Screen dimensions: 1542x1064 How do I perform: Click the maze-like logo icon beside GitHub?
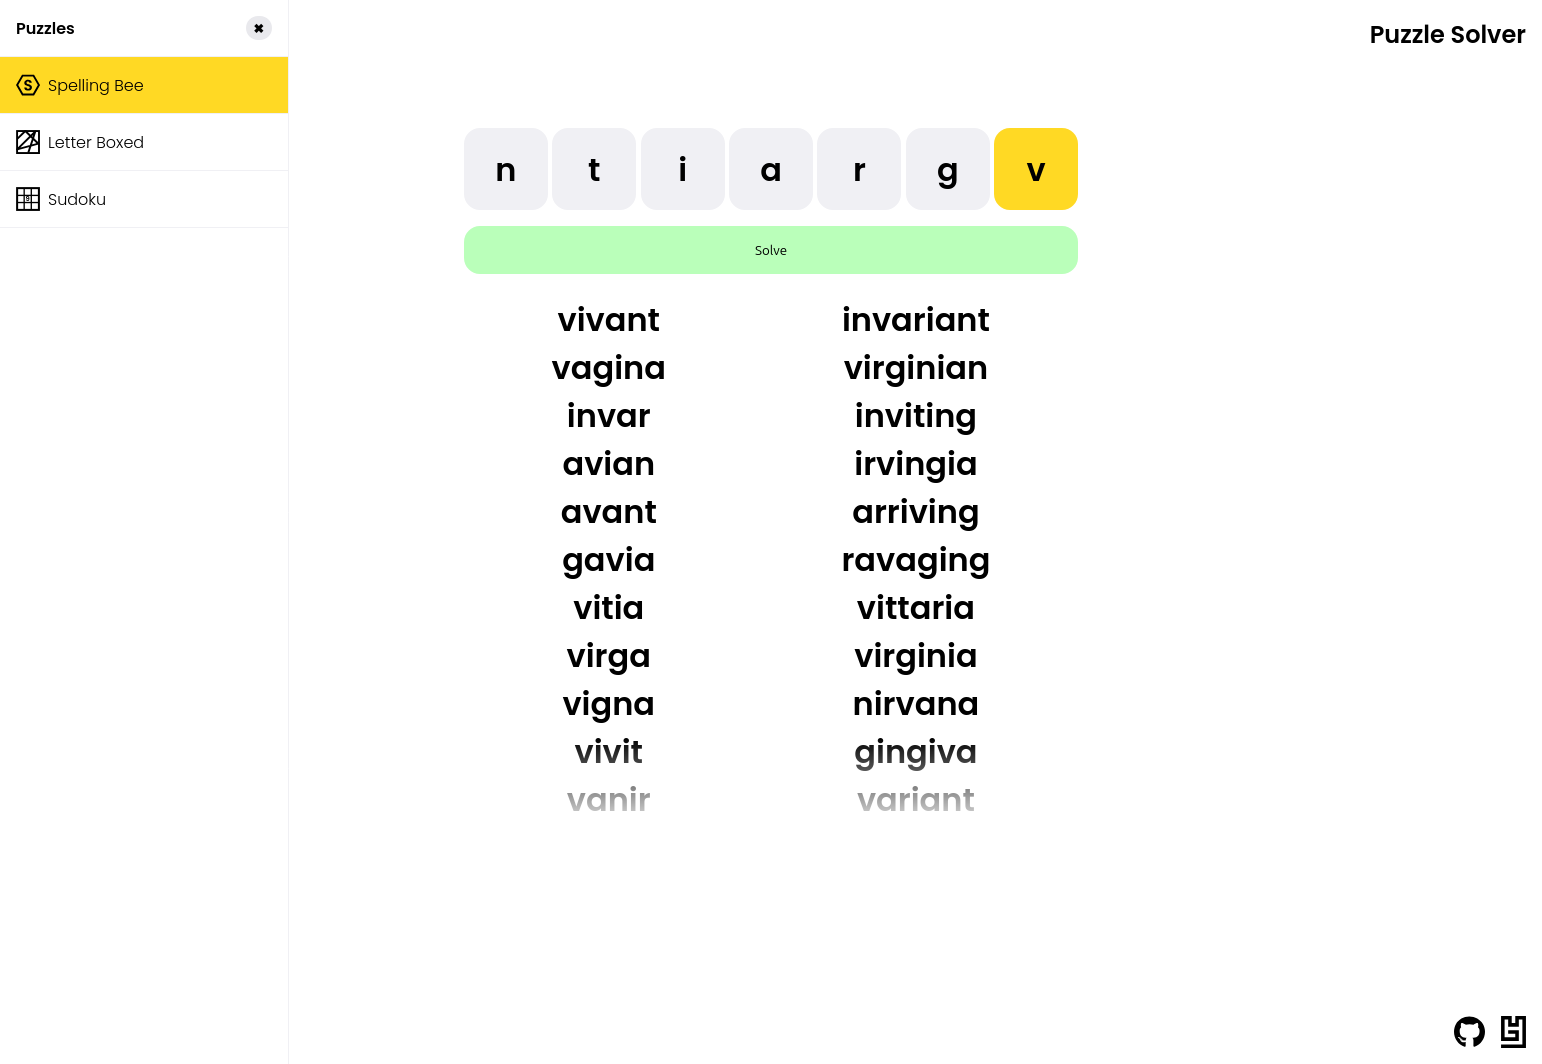pos(1513,1031)
